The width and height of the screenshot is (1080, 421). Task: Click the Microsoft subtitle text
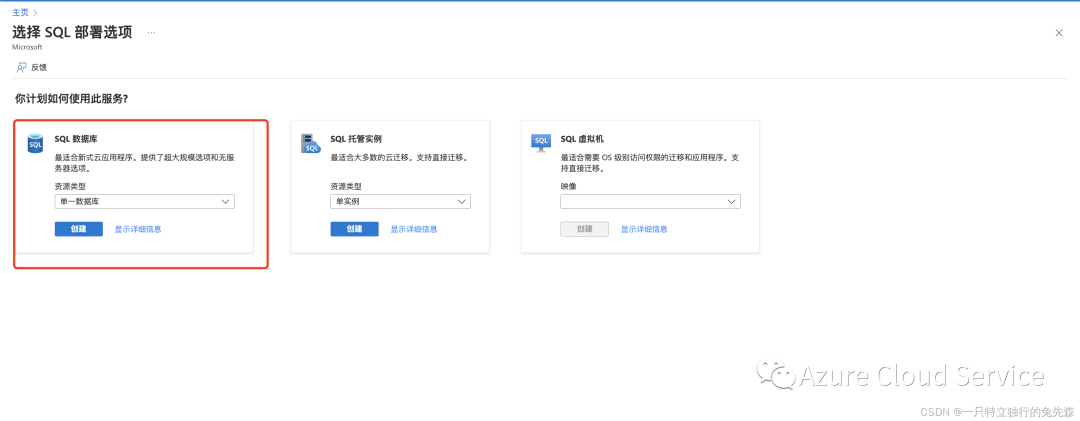point(28,47)
